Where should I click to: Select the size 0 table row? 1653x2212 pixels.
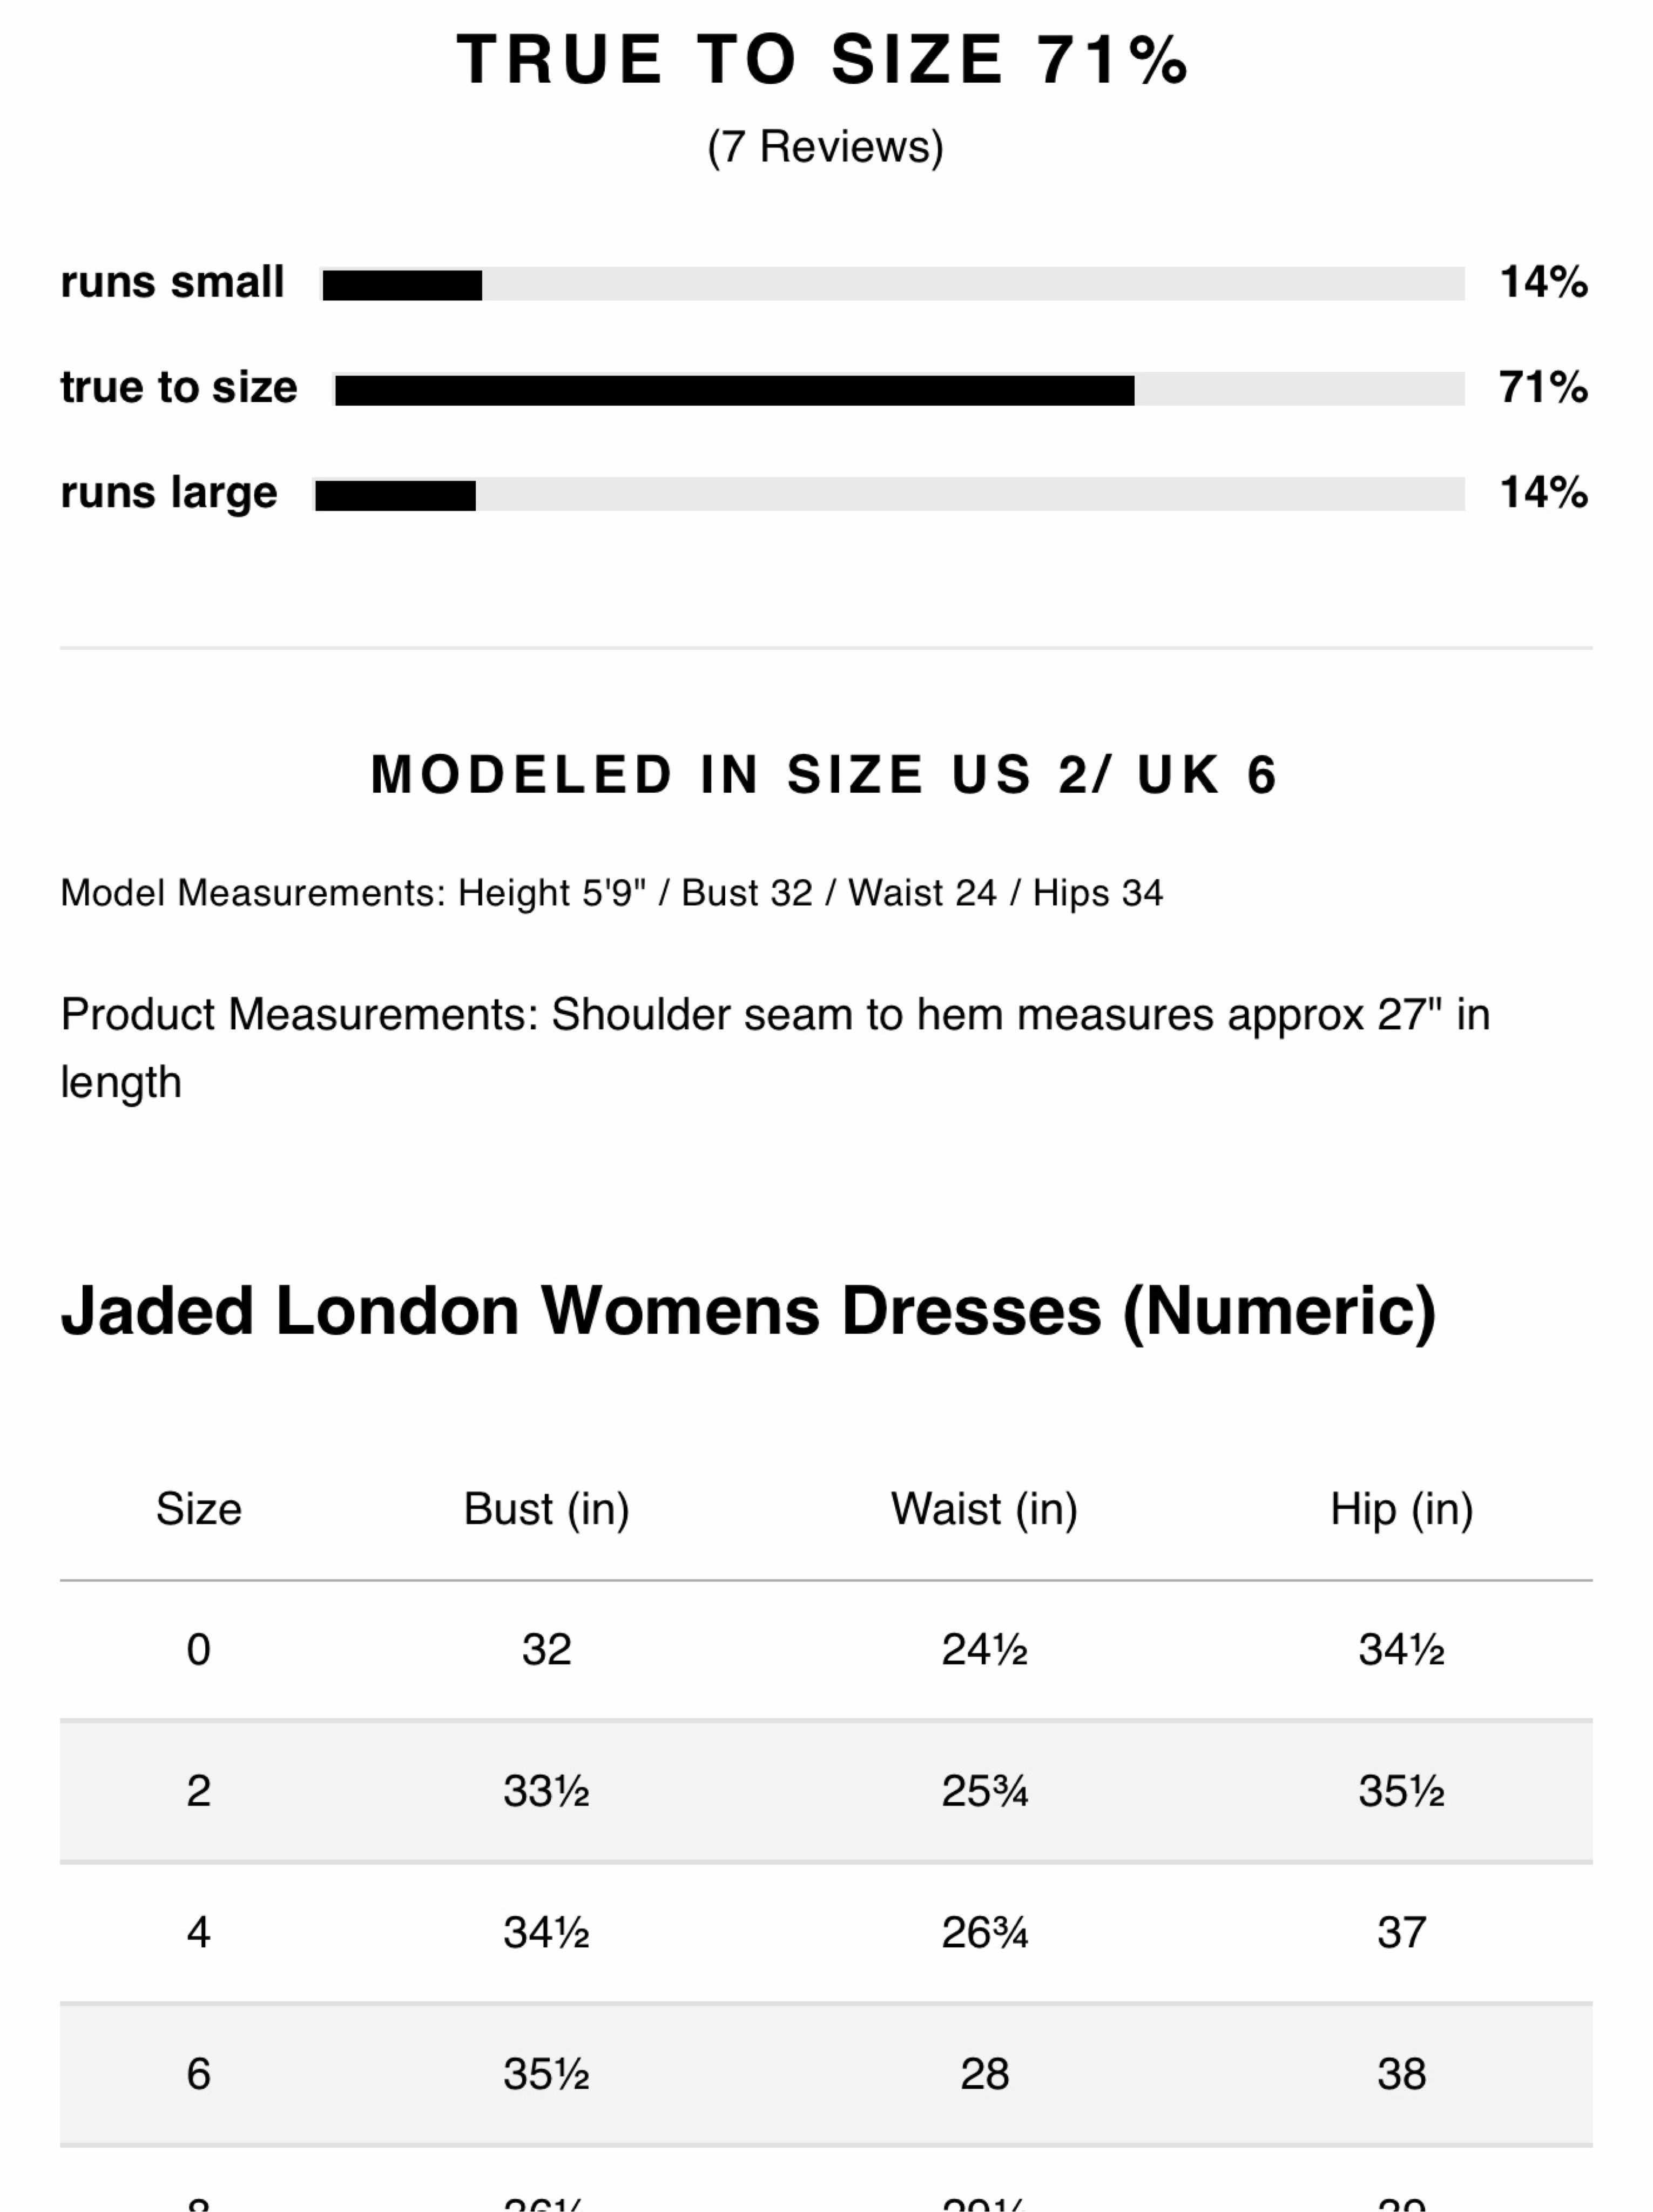click(x=826, y=1650)
